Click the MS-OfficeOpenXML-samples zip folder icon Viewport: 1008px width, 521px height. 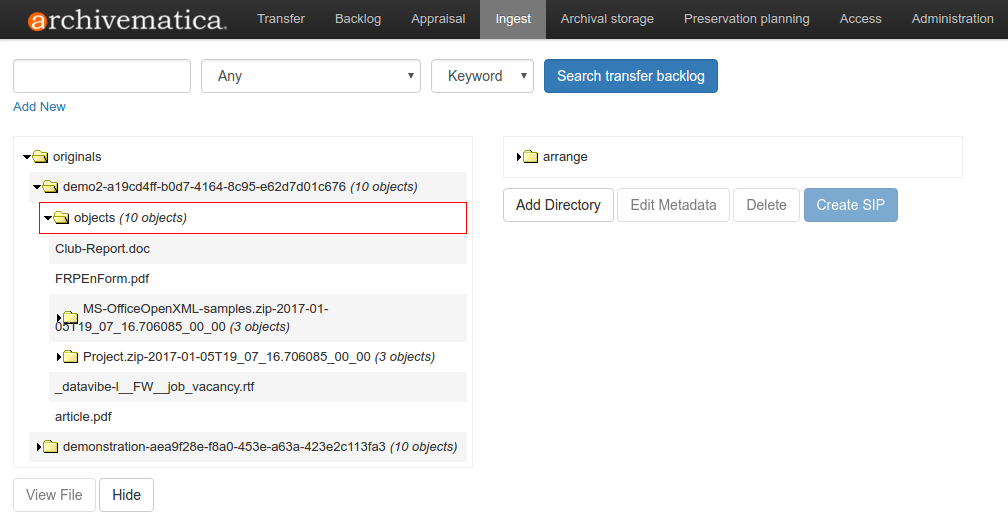pyautogui.click(x=70, y=317)
